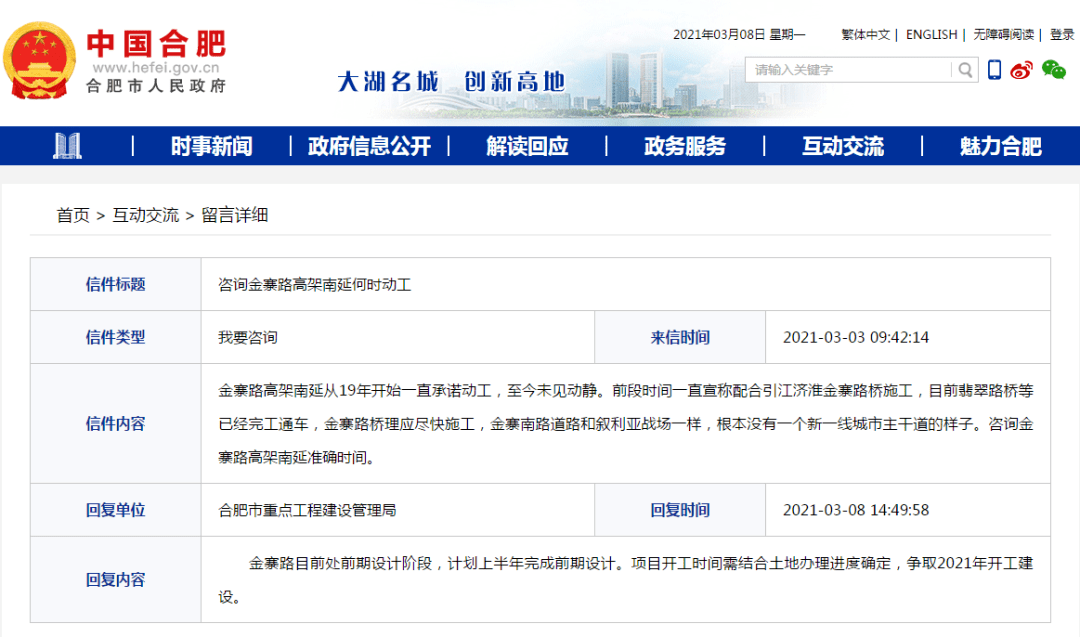This screenshot has width=1080, height=637.
Task: Open the 政务服务 menu
Action: (685, 146)
